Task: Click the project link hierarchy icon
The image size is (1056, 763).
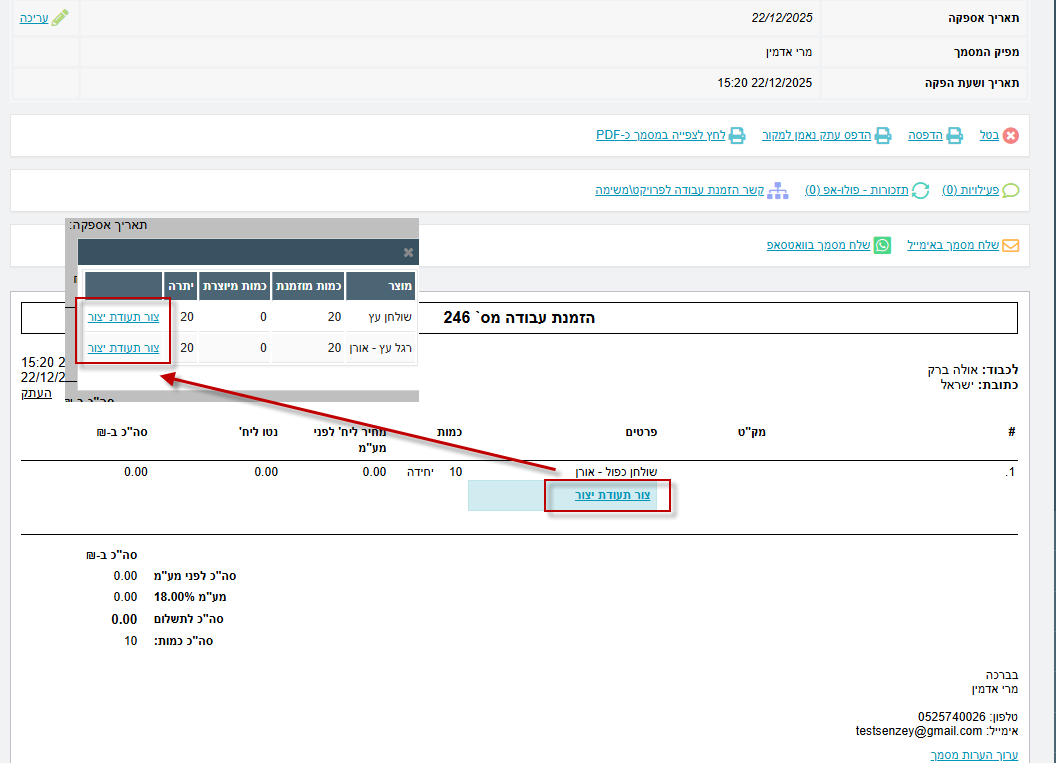Action: coord(778,190)
